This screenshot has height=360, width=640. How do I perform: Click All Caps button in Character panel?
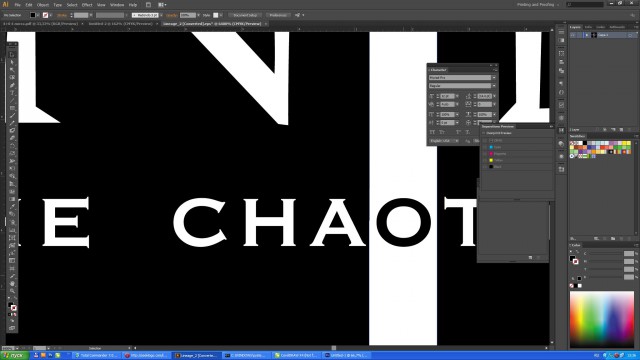(432, 132)
